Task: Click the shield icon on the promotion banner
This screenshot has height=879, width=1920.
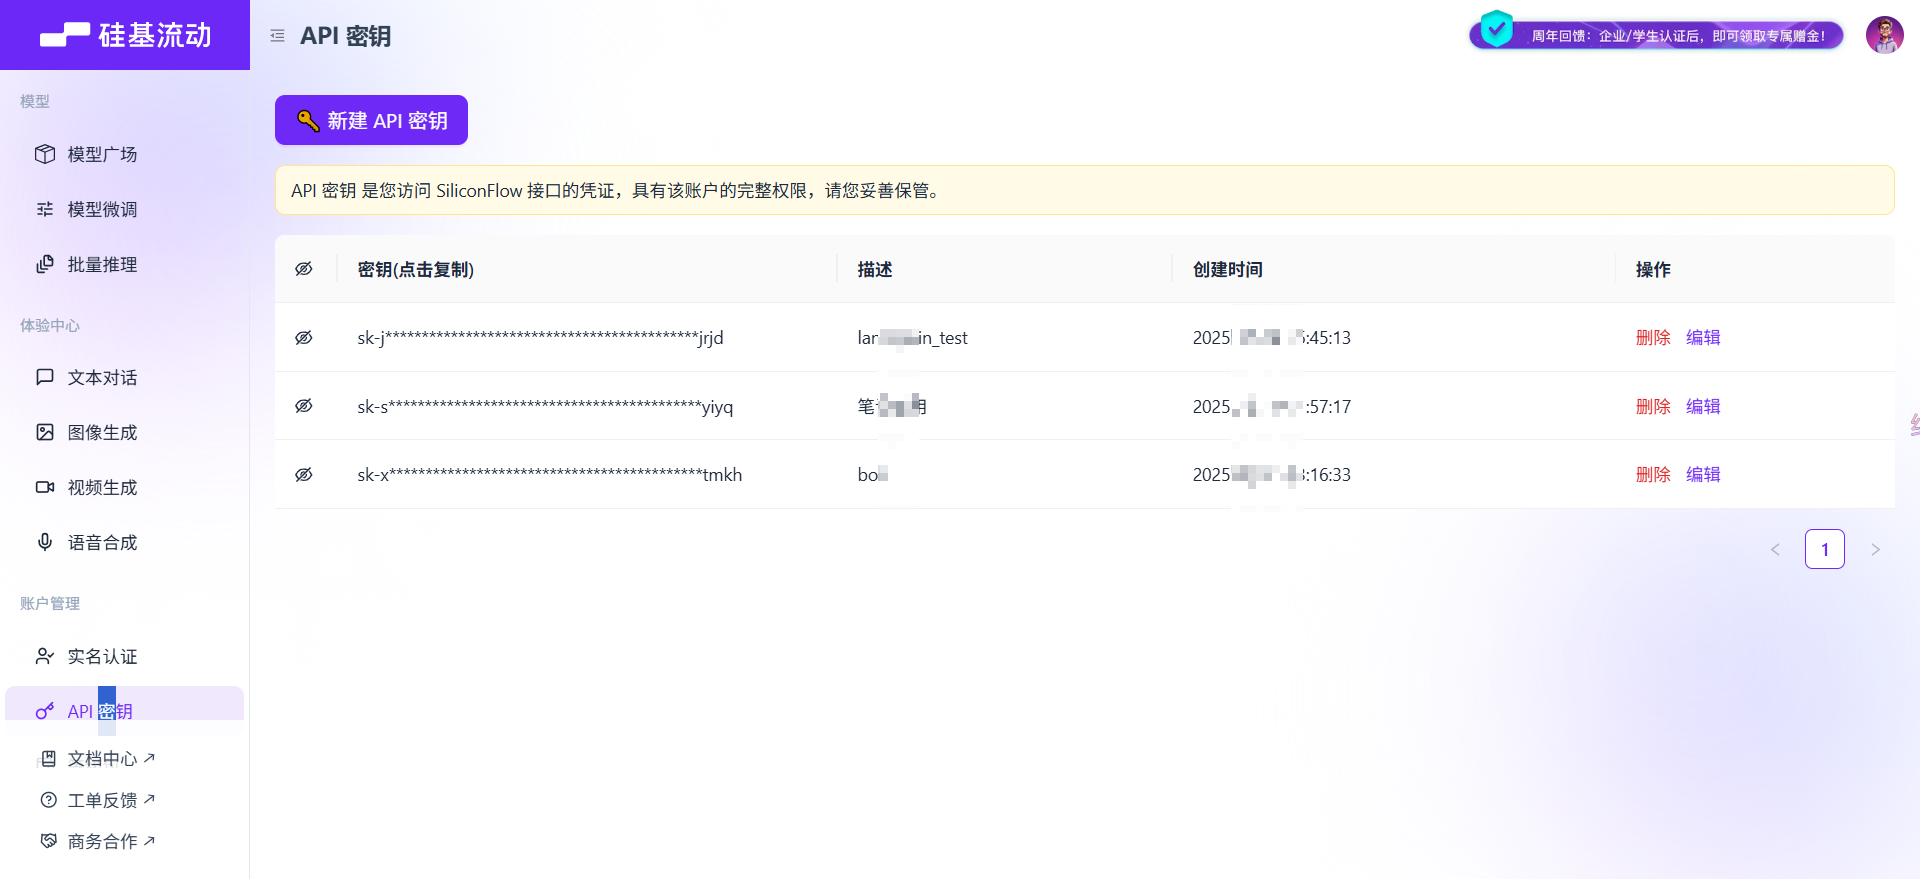Action: [1496, 29]
